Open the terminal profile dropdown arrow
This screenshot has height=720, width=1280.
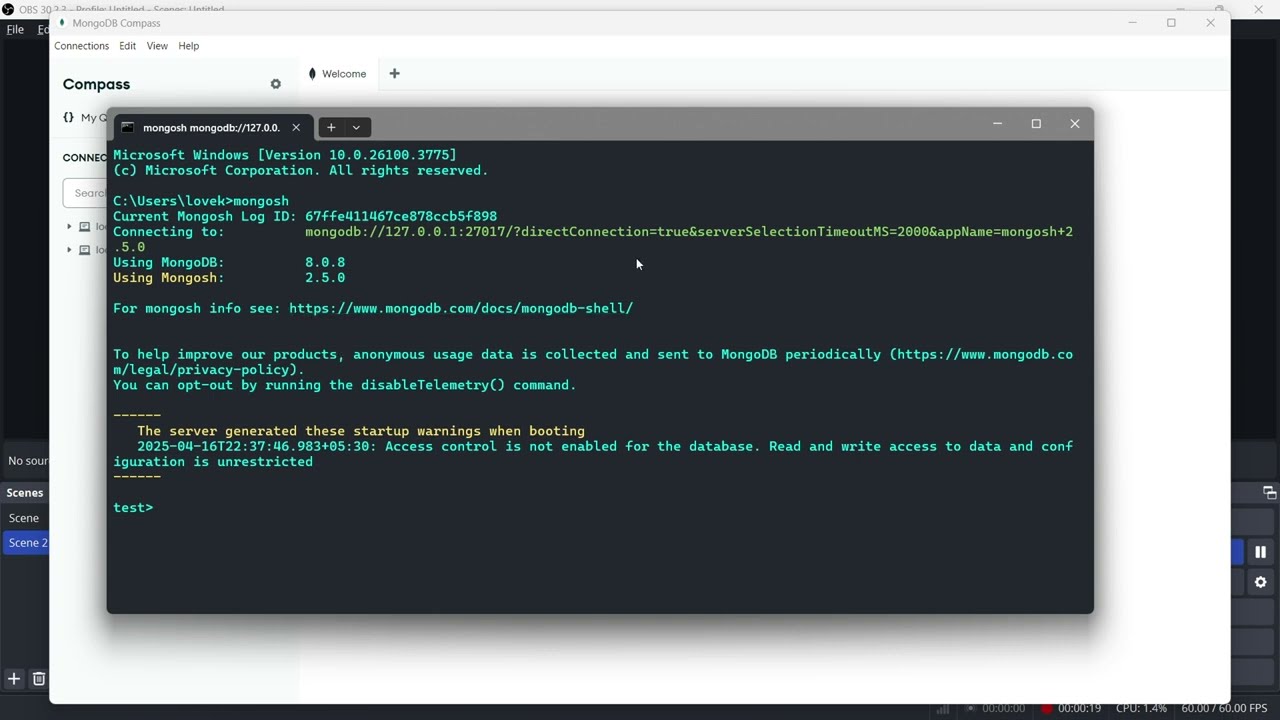click(356, 127)
